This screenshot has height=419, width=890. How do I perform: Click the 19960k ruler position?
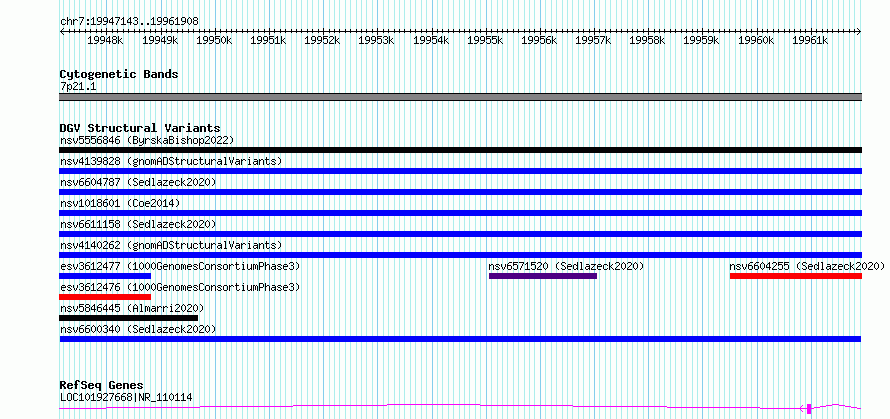[757, 41]
